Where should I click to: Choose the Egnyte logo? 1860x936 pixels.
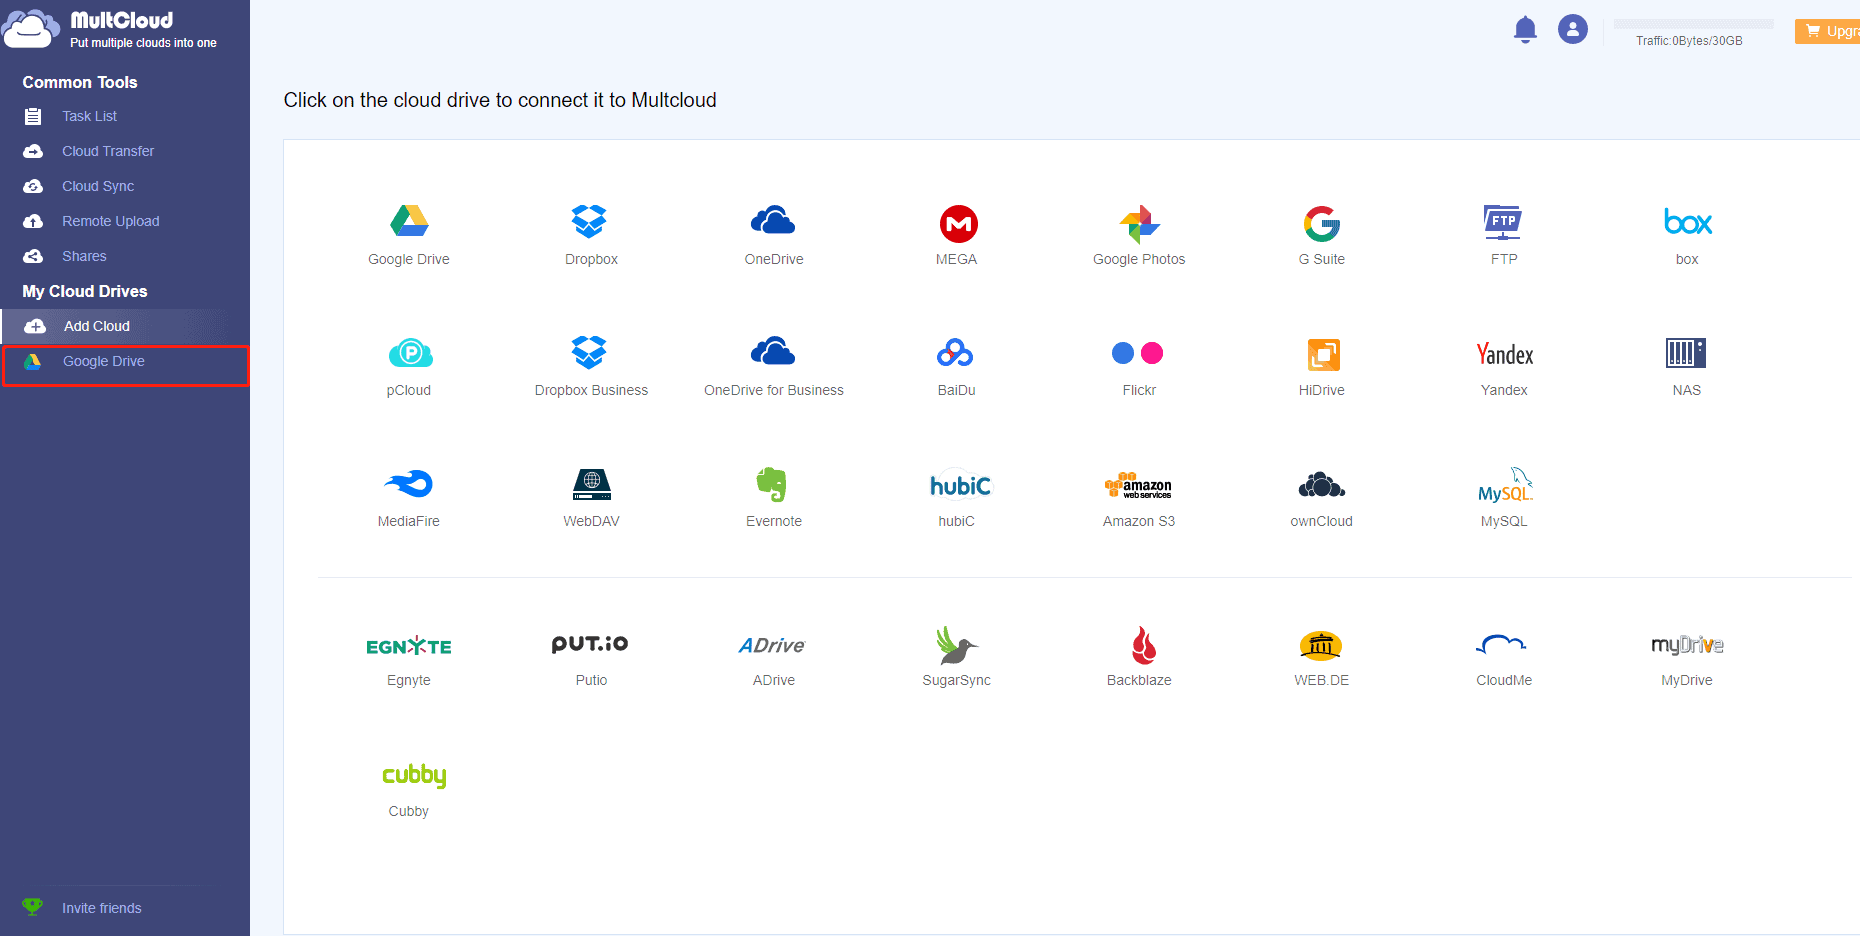point(409,646)
